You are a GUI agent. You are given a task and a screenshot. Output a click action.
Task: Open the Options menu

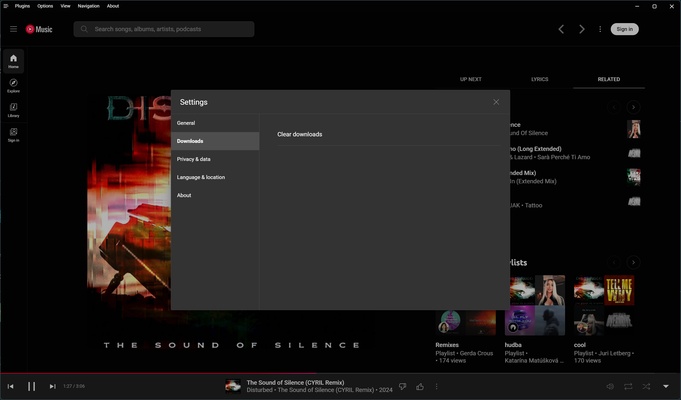45,6
